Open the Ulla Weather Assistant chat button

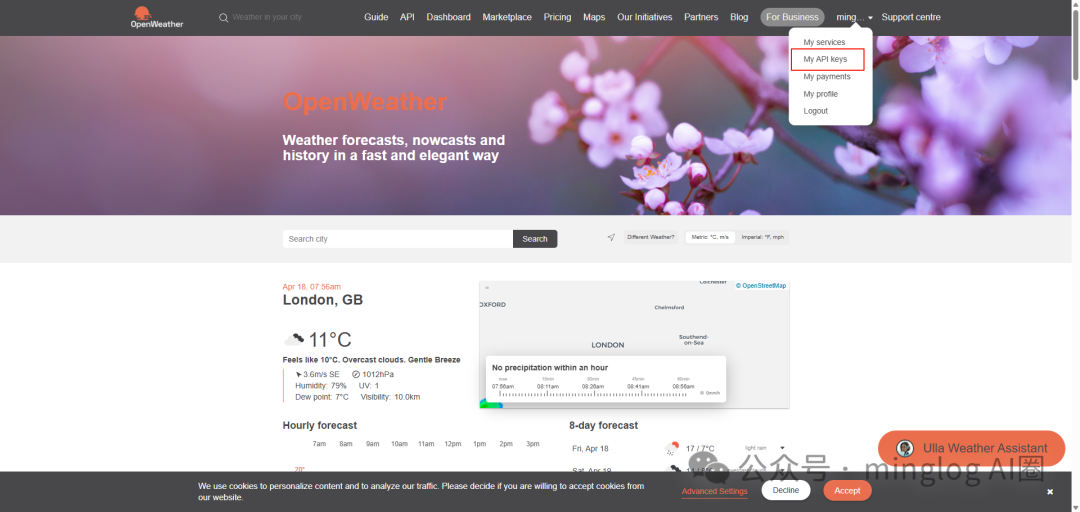click(972, 448)
